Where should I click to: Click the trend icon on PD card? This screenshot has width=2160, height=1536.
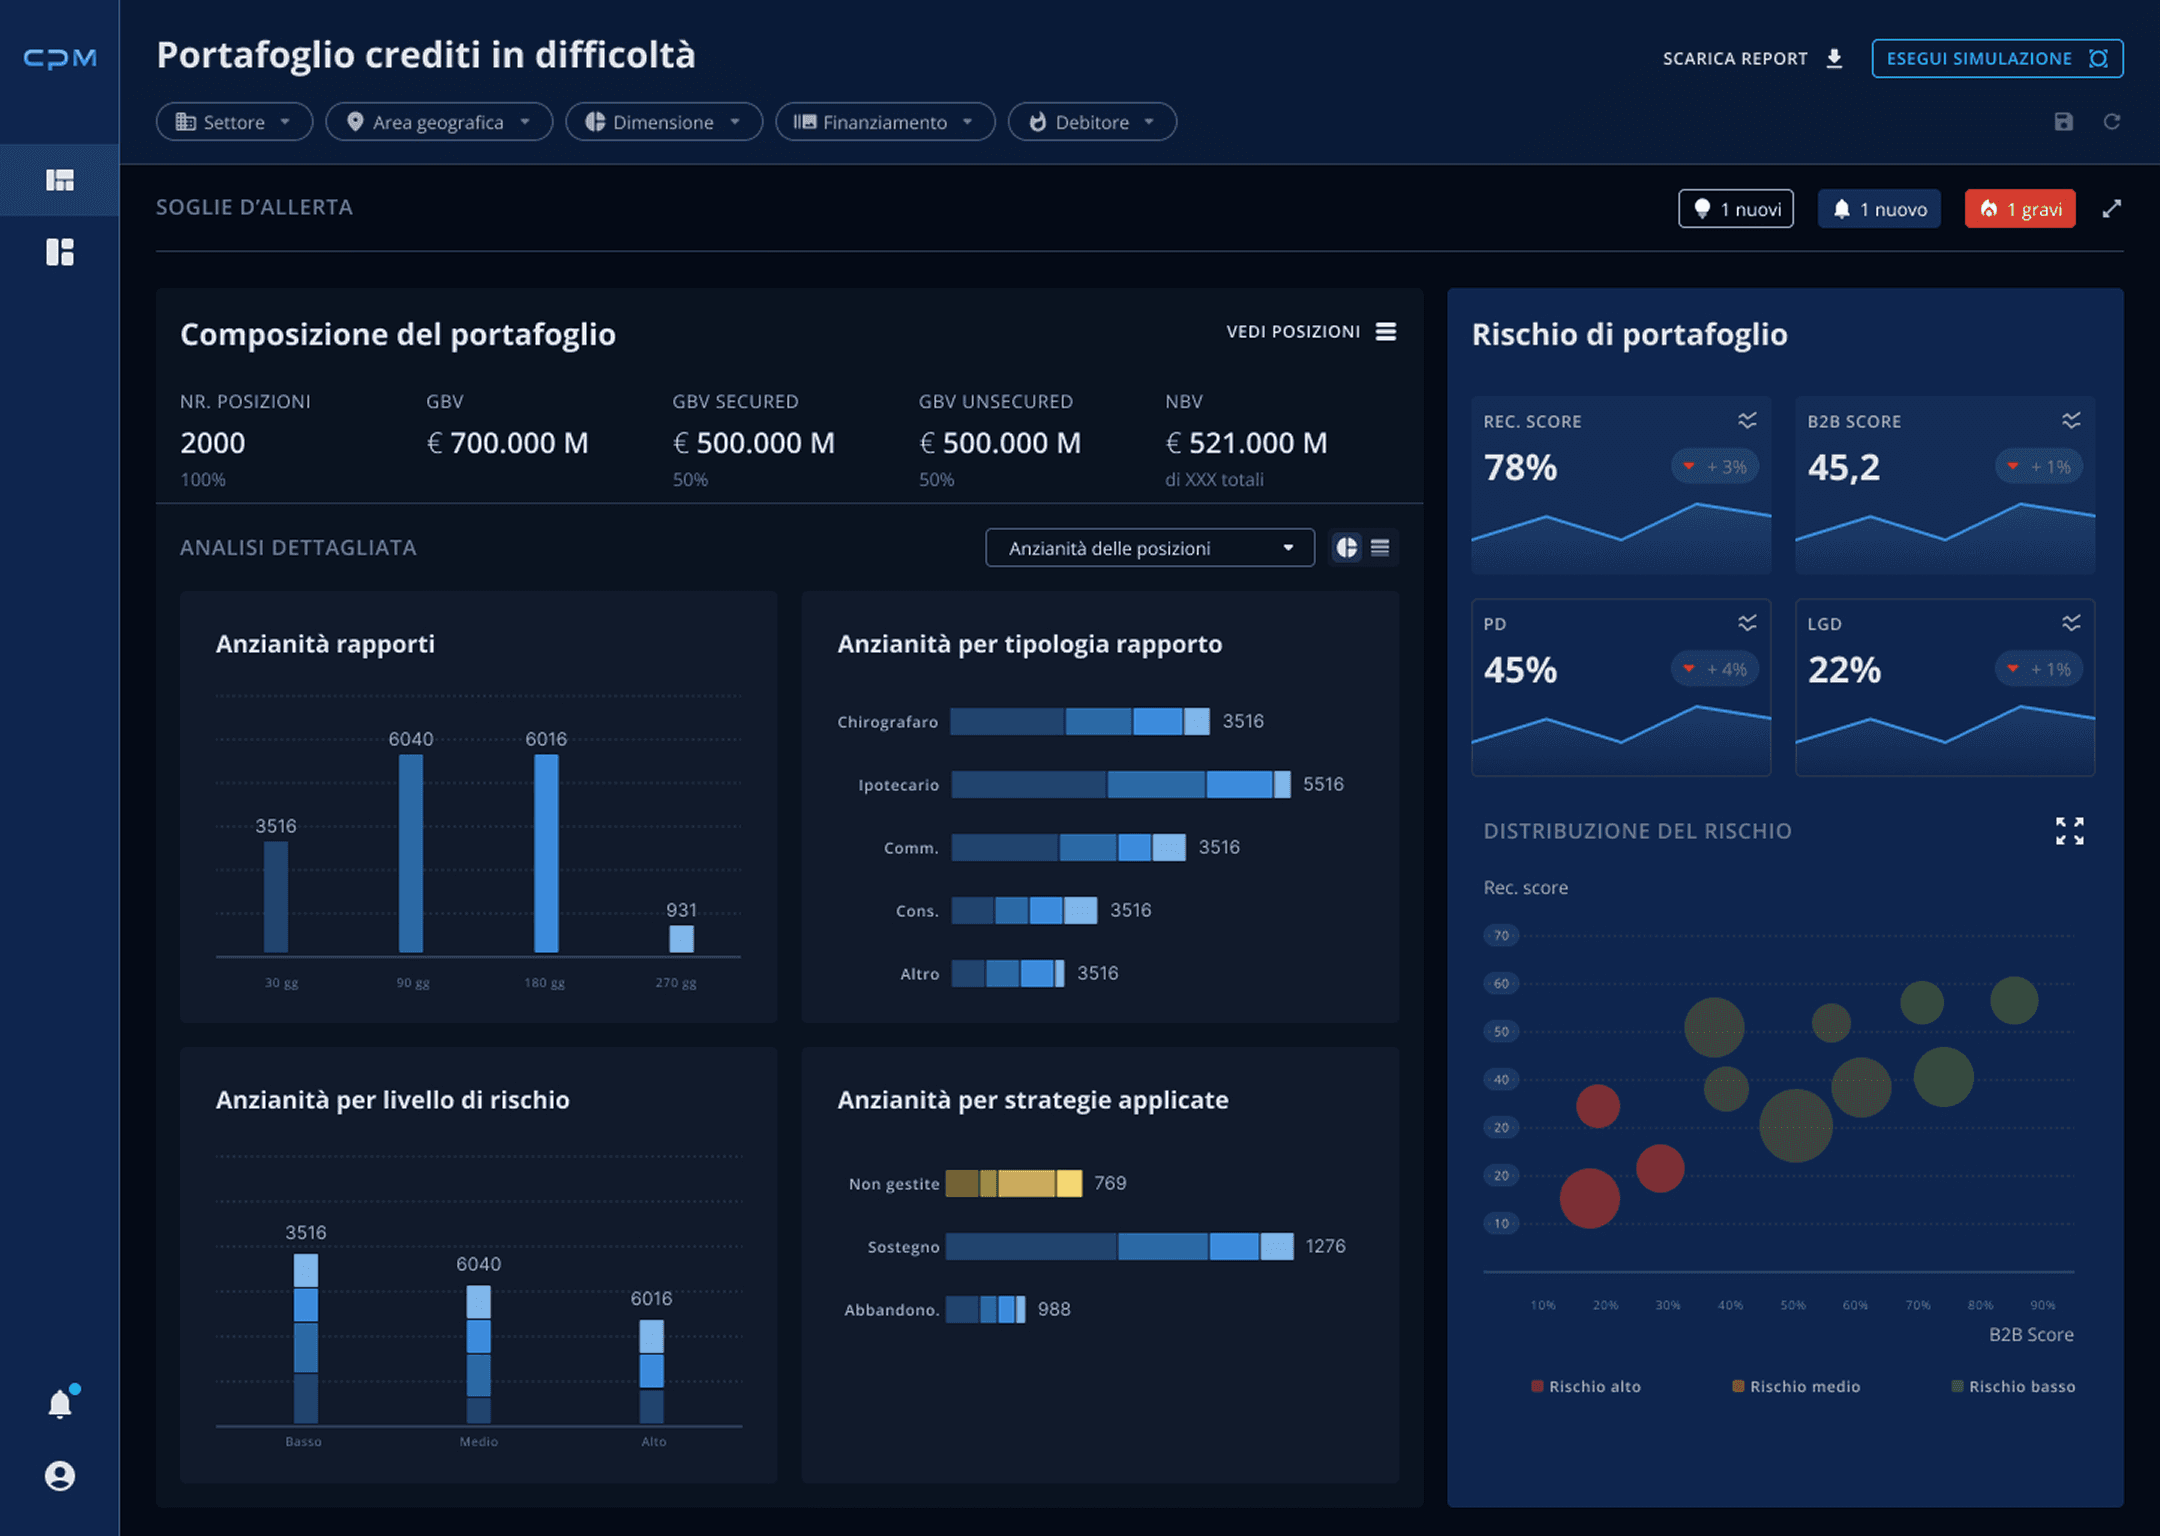point(1746,623)
